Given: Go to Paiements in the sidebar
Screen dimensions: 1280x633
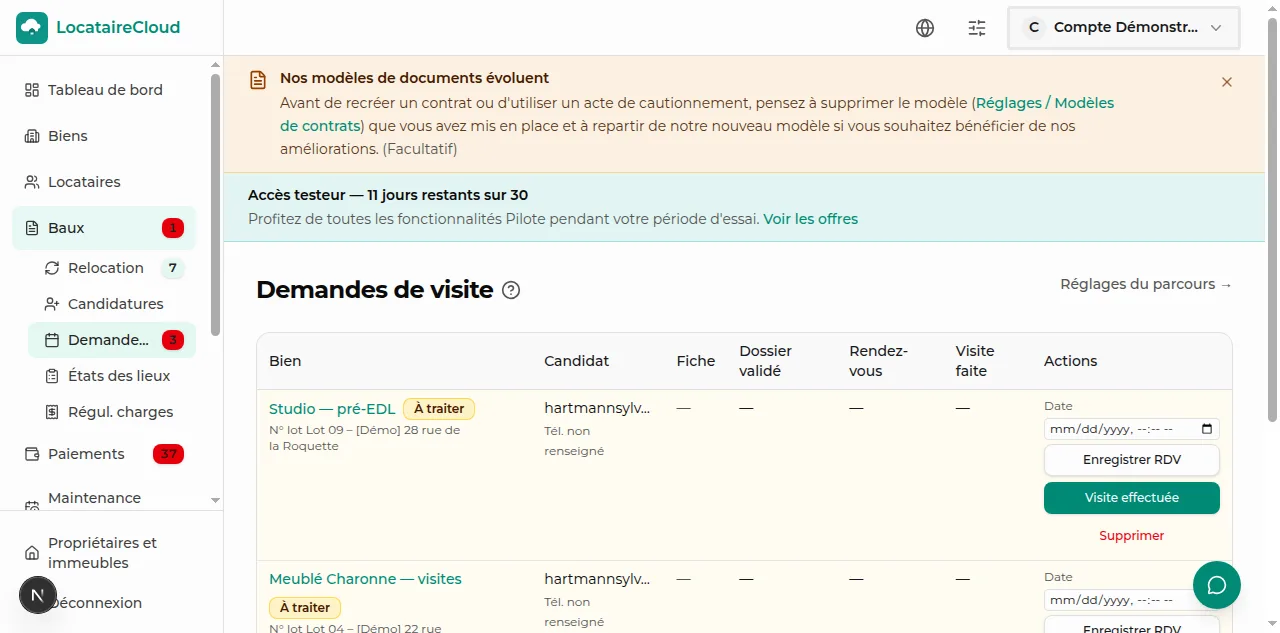Looking at the screenshot, I should click(x=104, y=454).
